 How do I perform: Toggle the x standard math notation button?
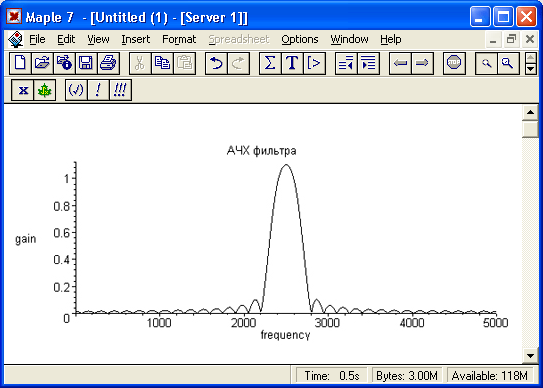(x=23, y=90)
